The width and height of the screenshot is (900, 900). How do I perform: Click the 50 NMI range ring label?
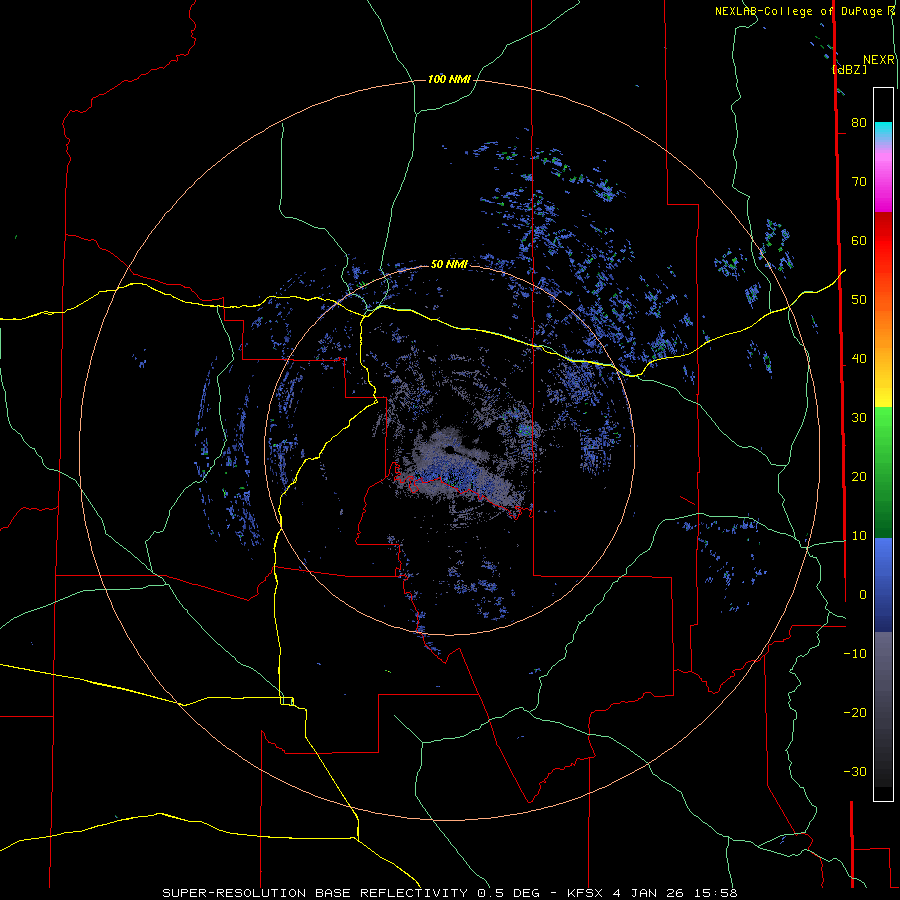coord(449,265)
